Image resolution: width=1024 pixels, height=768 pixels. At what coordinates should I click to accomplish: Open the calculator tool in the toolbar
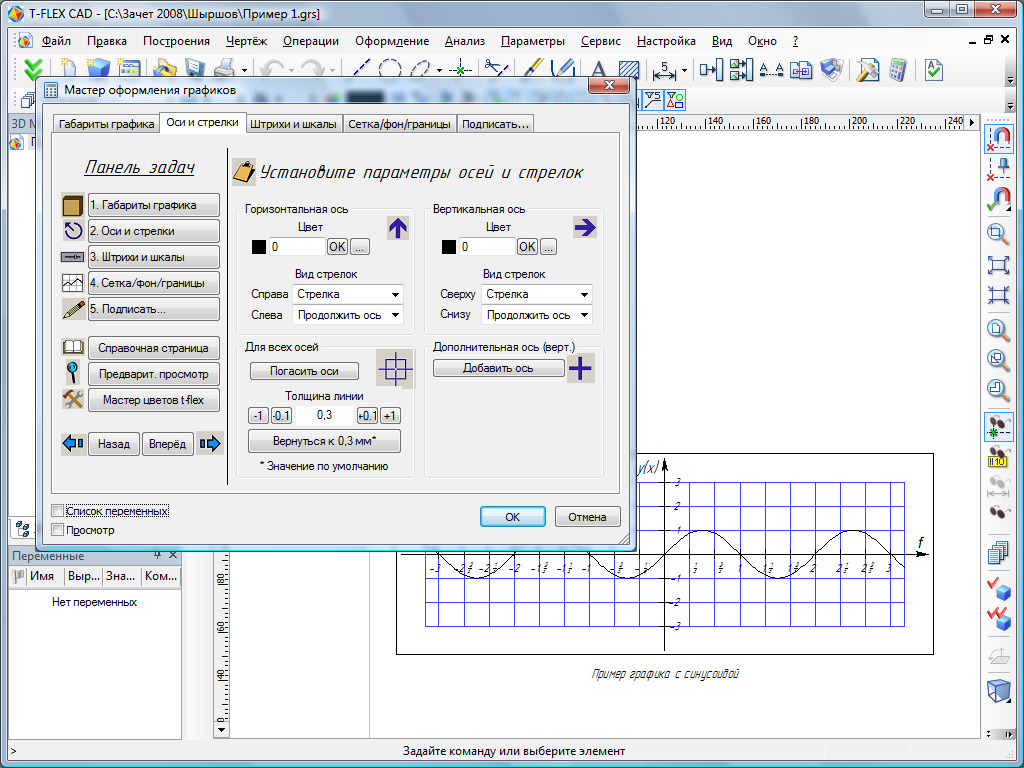pos(897,70)
